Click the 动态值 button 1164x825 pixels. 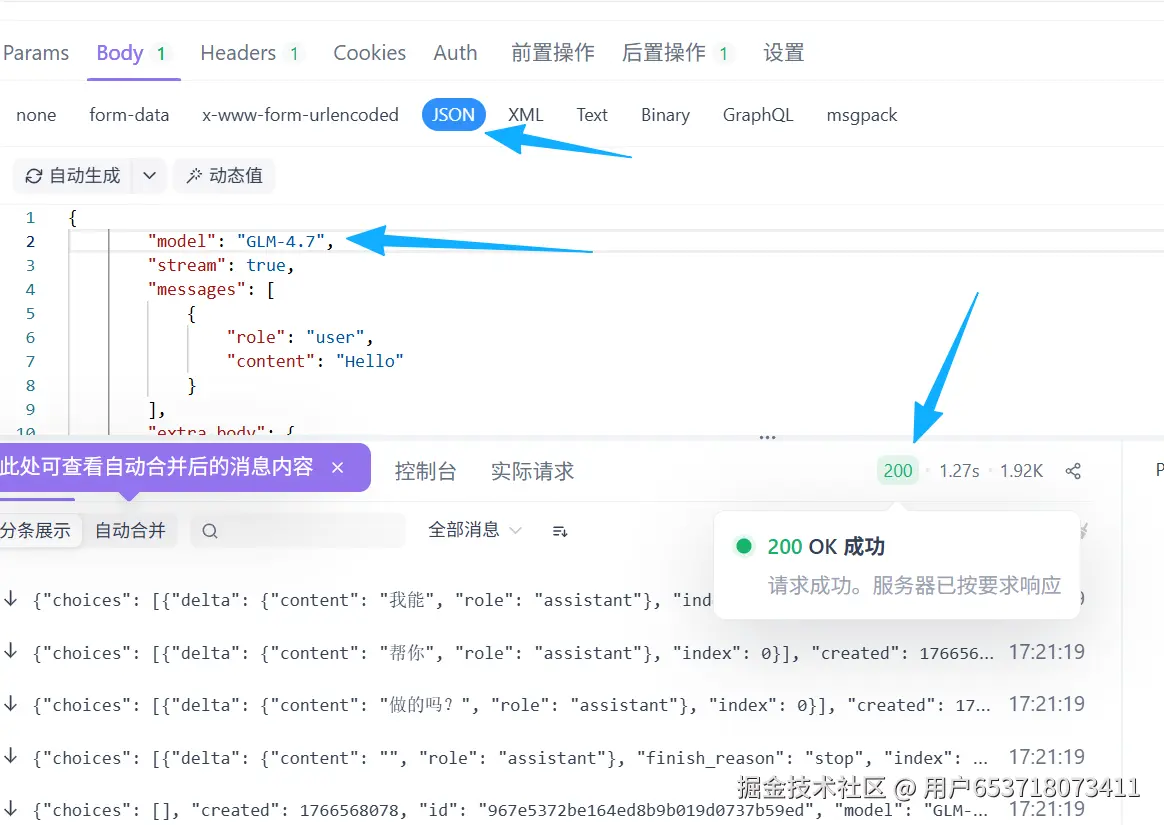click(x=224, y=176)
